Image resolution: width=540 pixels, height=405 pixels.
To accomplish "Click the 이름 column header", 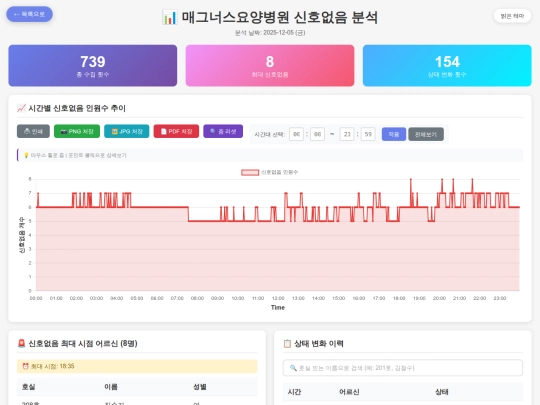I will pos(111,387).
